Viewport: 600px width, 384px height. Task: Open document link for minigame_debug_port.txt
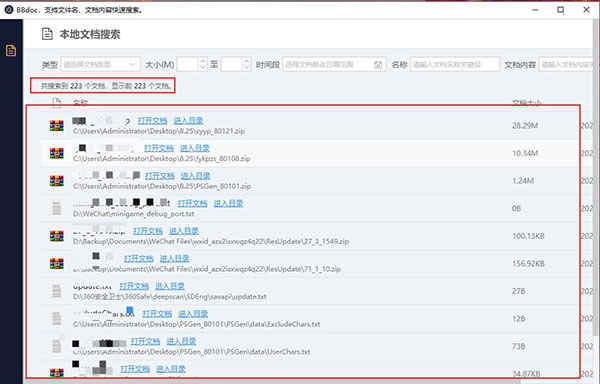pos(192,203)
